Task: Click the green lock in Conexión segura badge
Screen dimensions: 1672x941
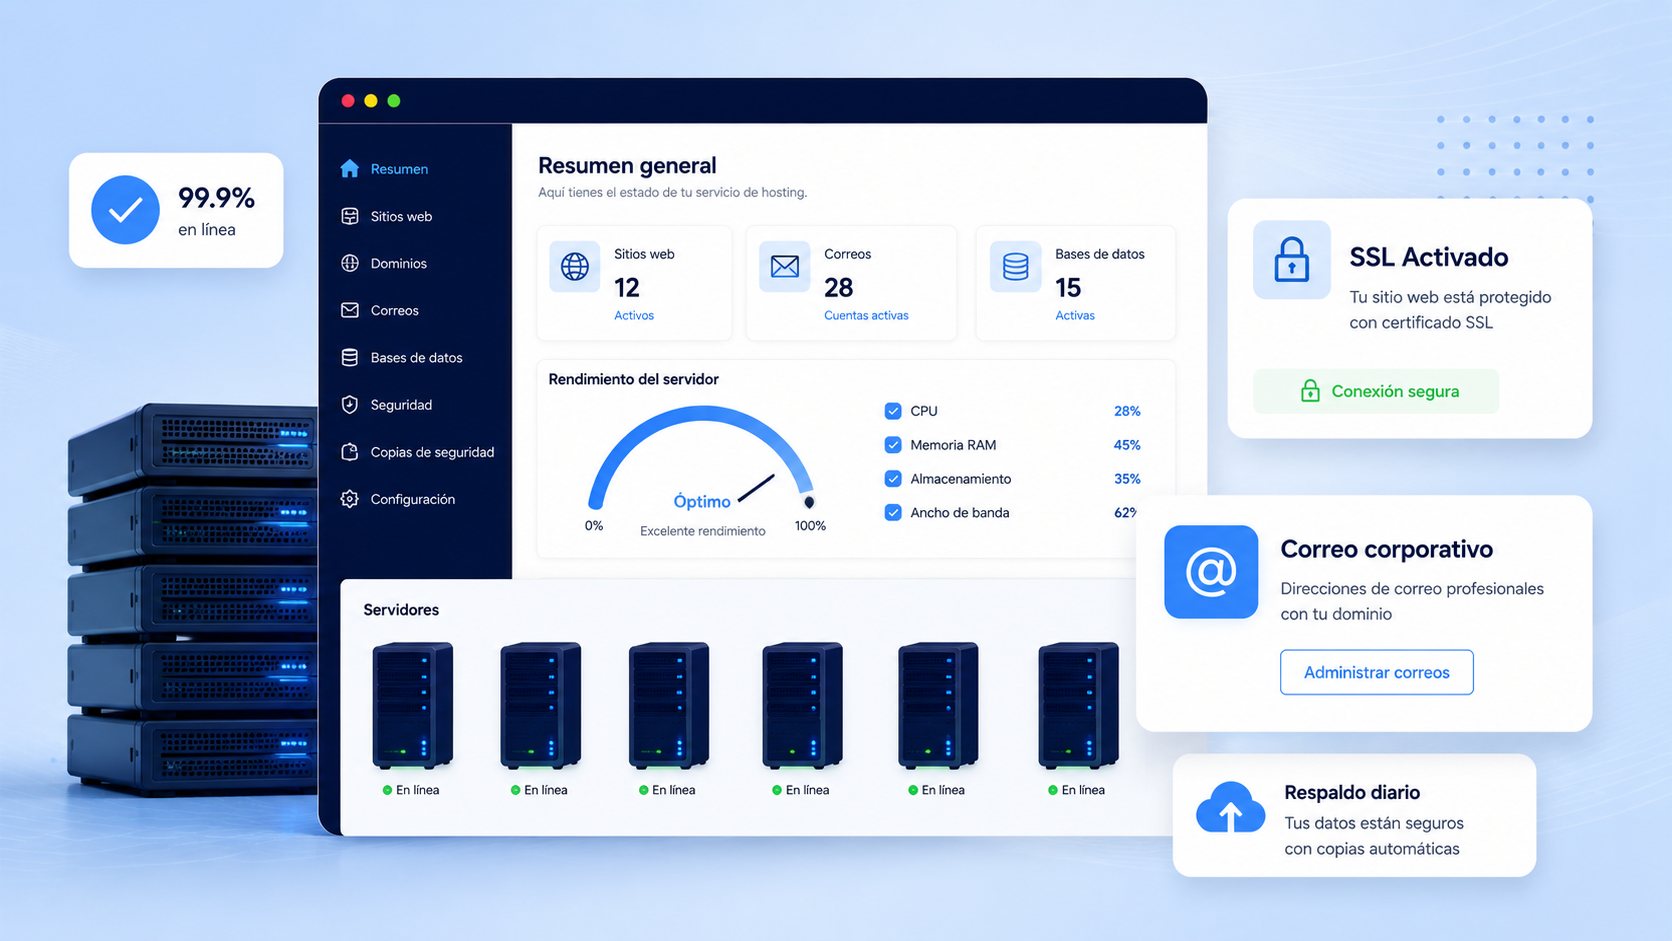Action: point(1310,391)
